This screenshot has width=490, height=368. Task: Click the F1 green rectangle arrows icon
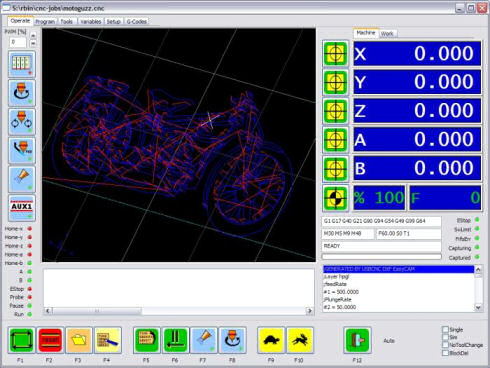(21, 340)
